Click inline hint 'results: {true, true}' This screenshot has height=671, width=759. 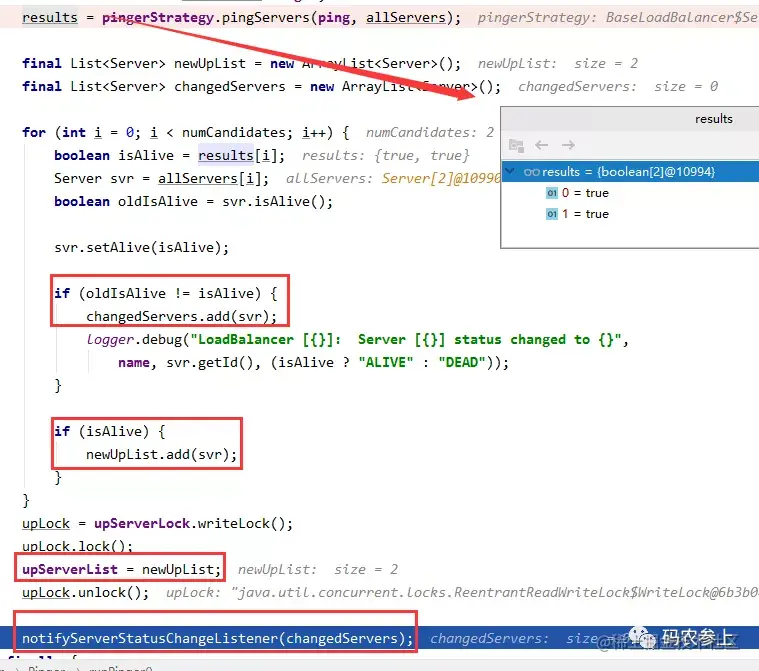pyautogui.click(x=386, y=155)
